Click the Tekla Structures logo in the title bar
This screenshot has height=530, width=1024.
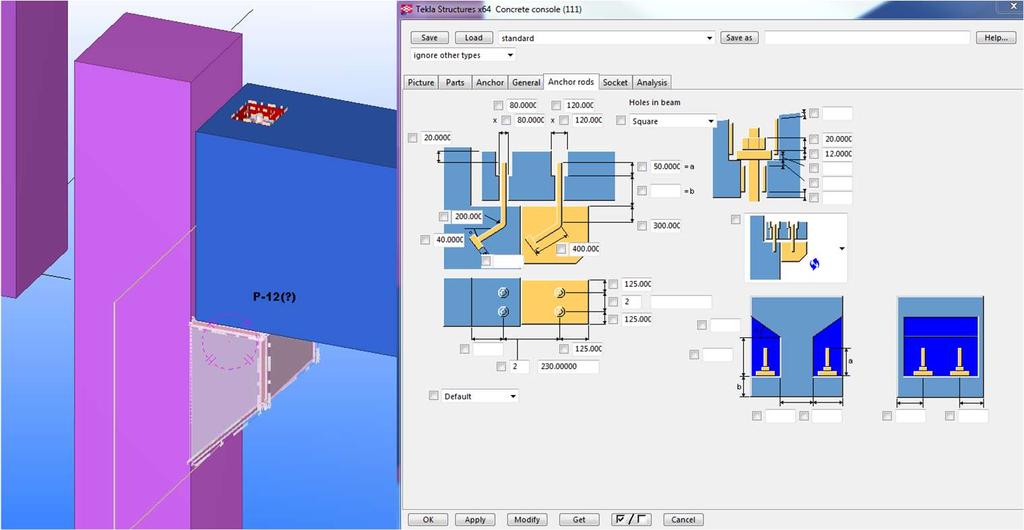(406, 9)
